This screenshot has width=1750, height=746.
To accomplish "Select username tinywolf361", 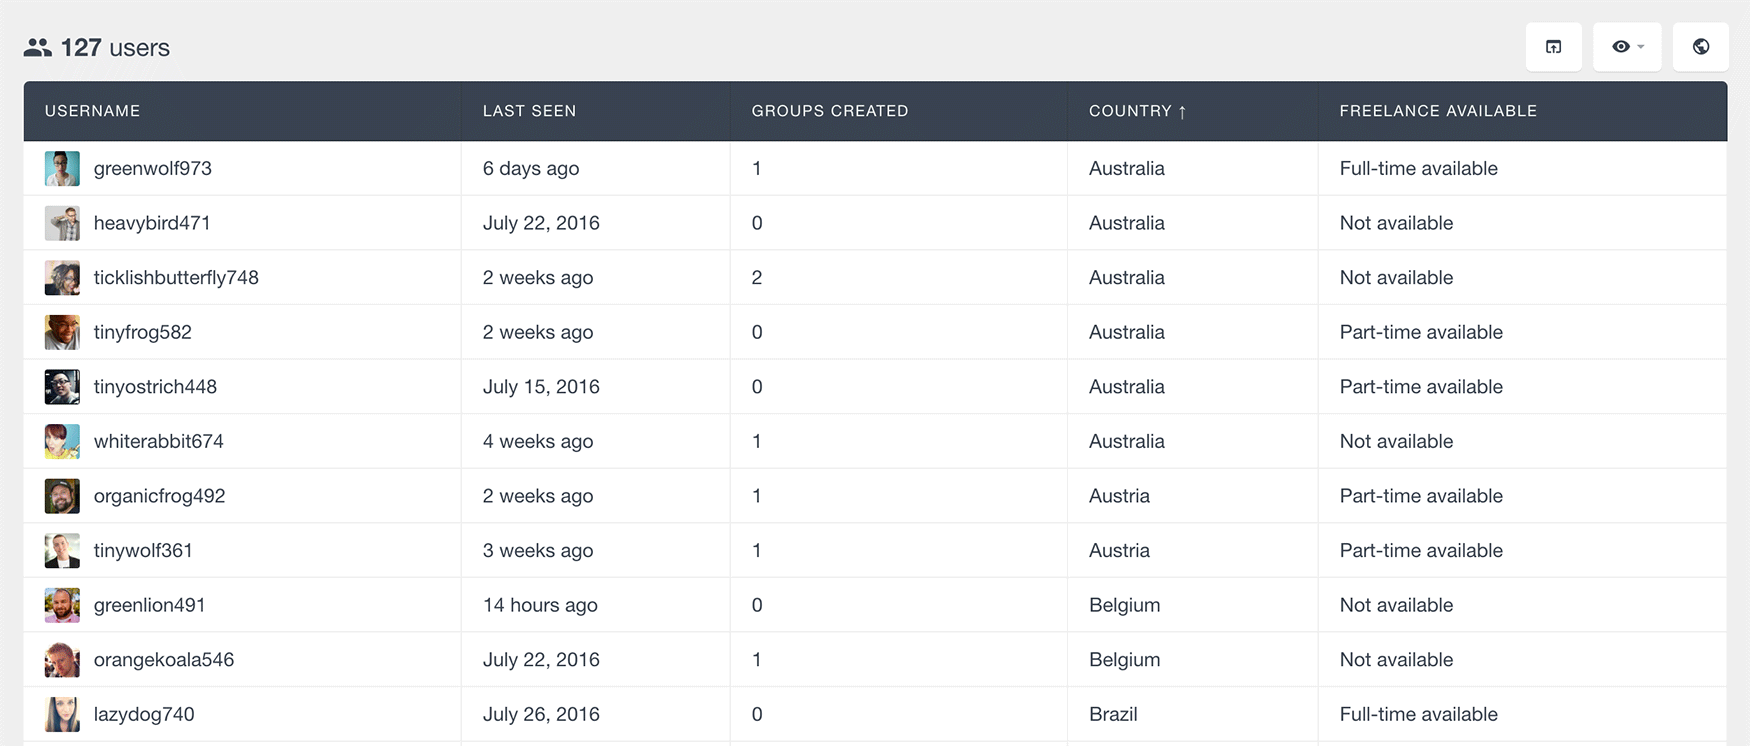I will tap(143, 550).
